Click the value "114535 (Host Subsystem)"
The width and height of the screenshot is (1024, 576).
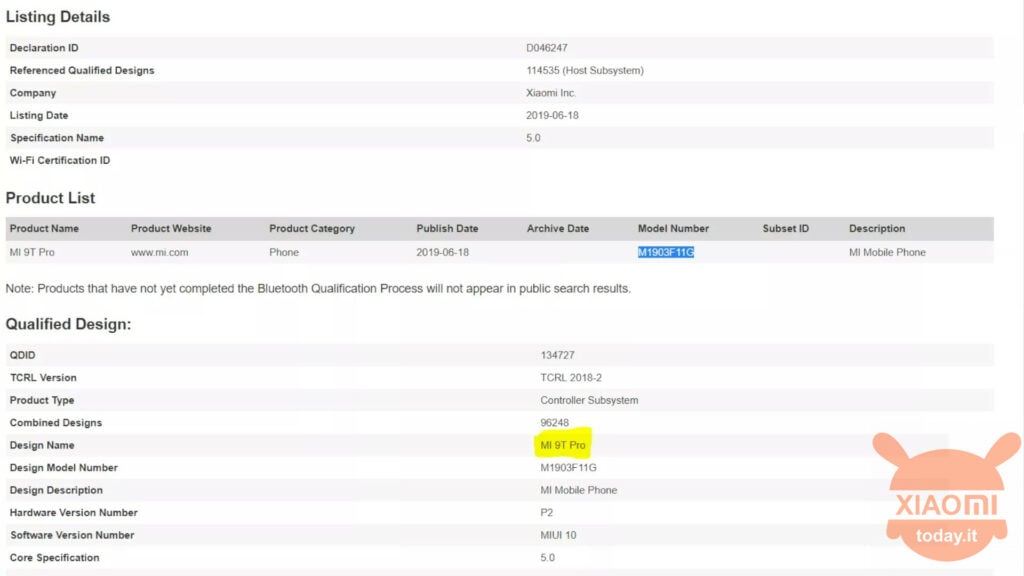(x=584, y=71)
